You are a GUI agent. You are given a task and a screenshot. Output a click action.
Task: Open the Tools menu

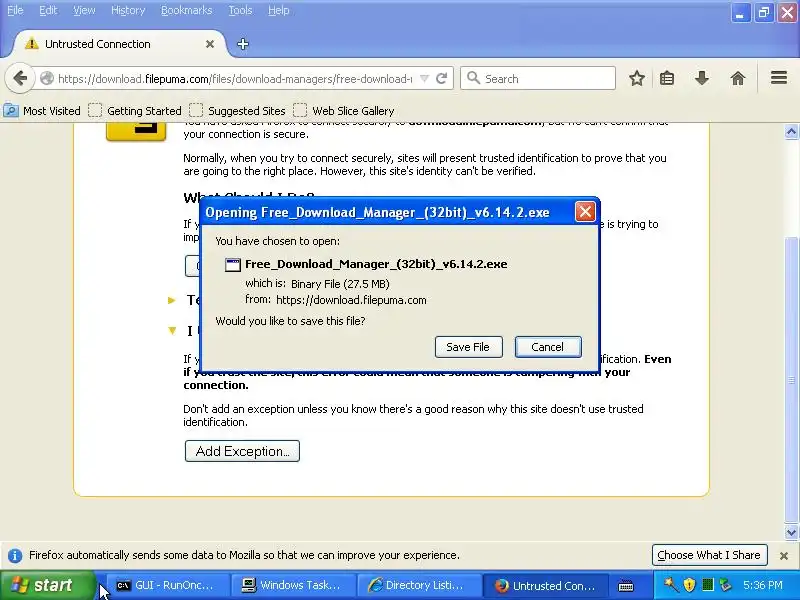240,10
